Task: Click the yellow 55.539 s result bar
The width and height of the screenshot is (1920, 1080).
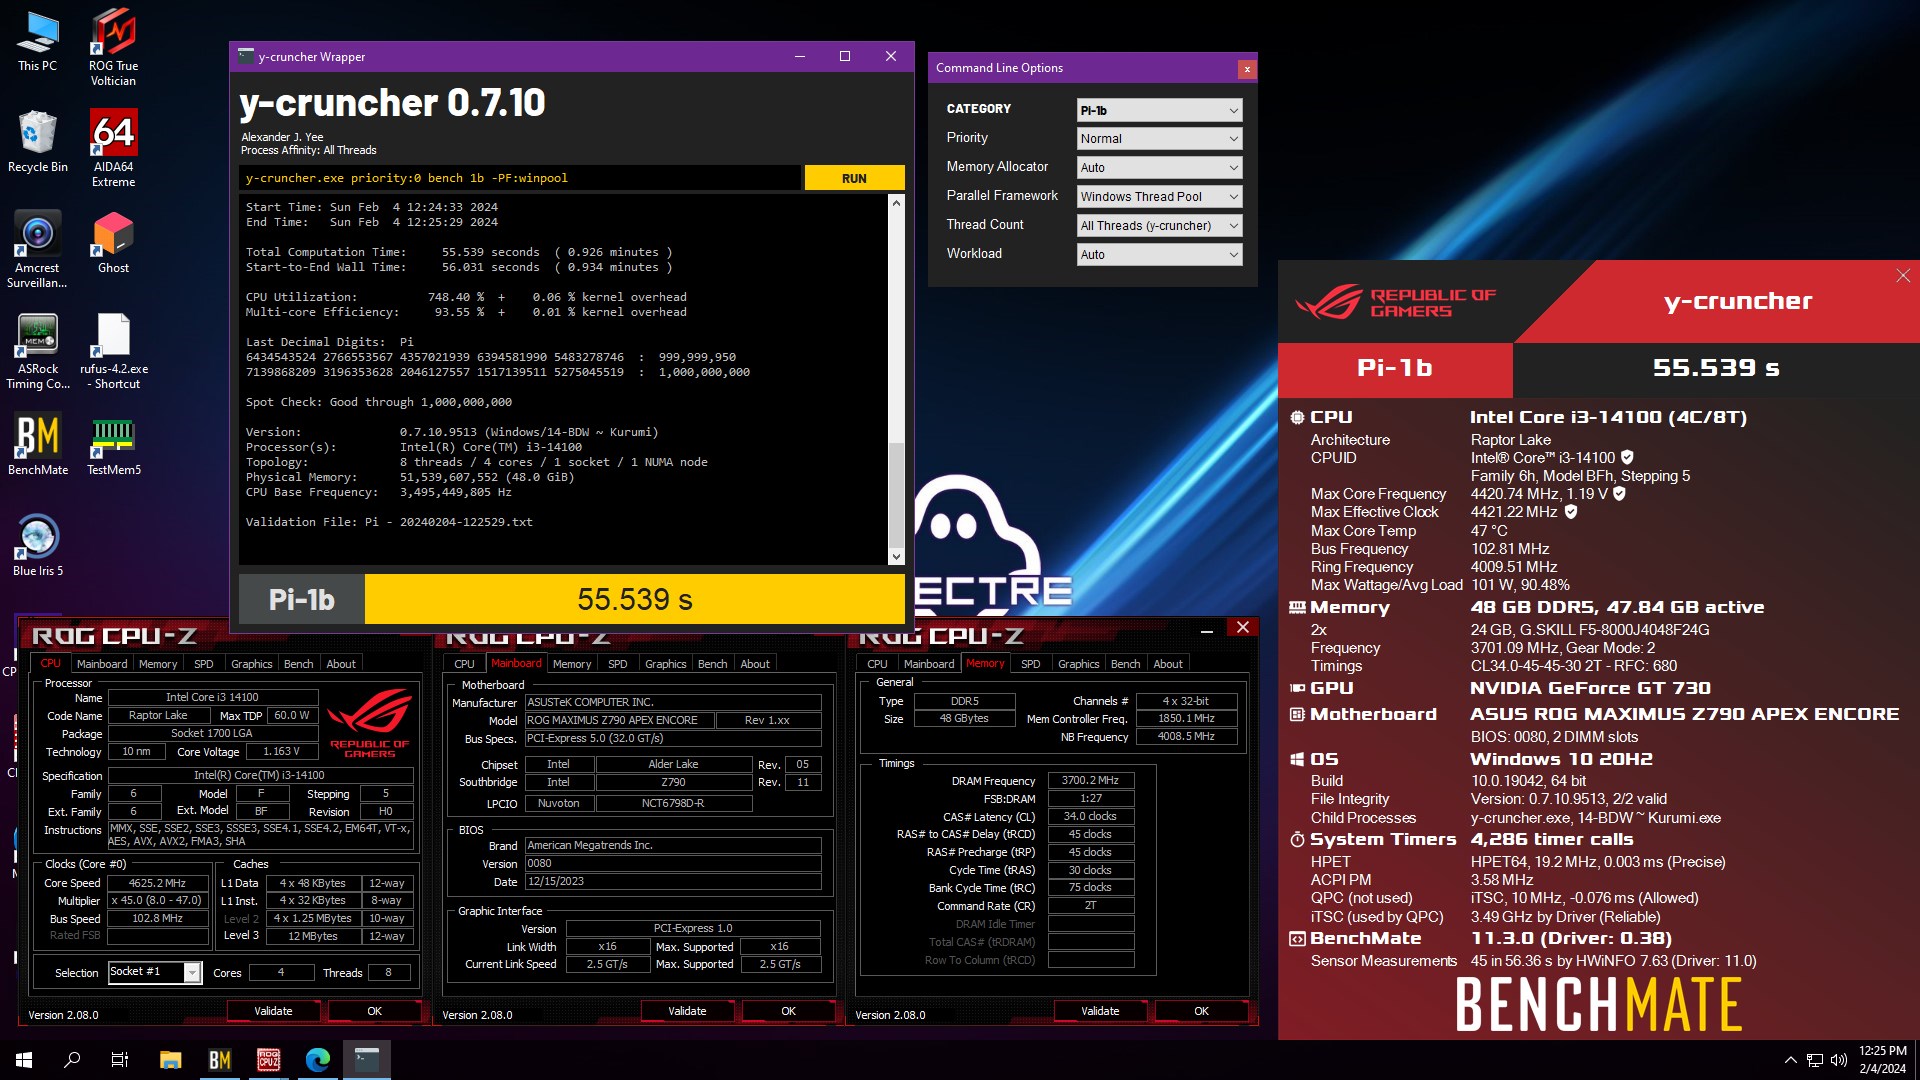Action: tap(635, 599)
